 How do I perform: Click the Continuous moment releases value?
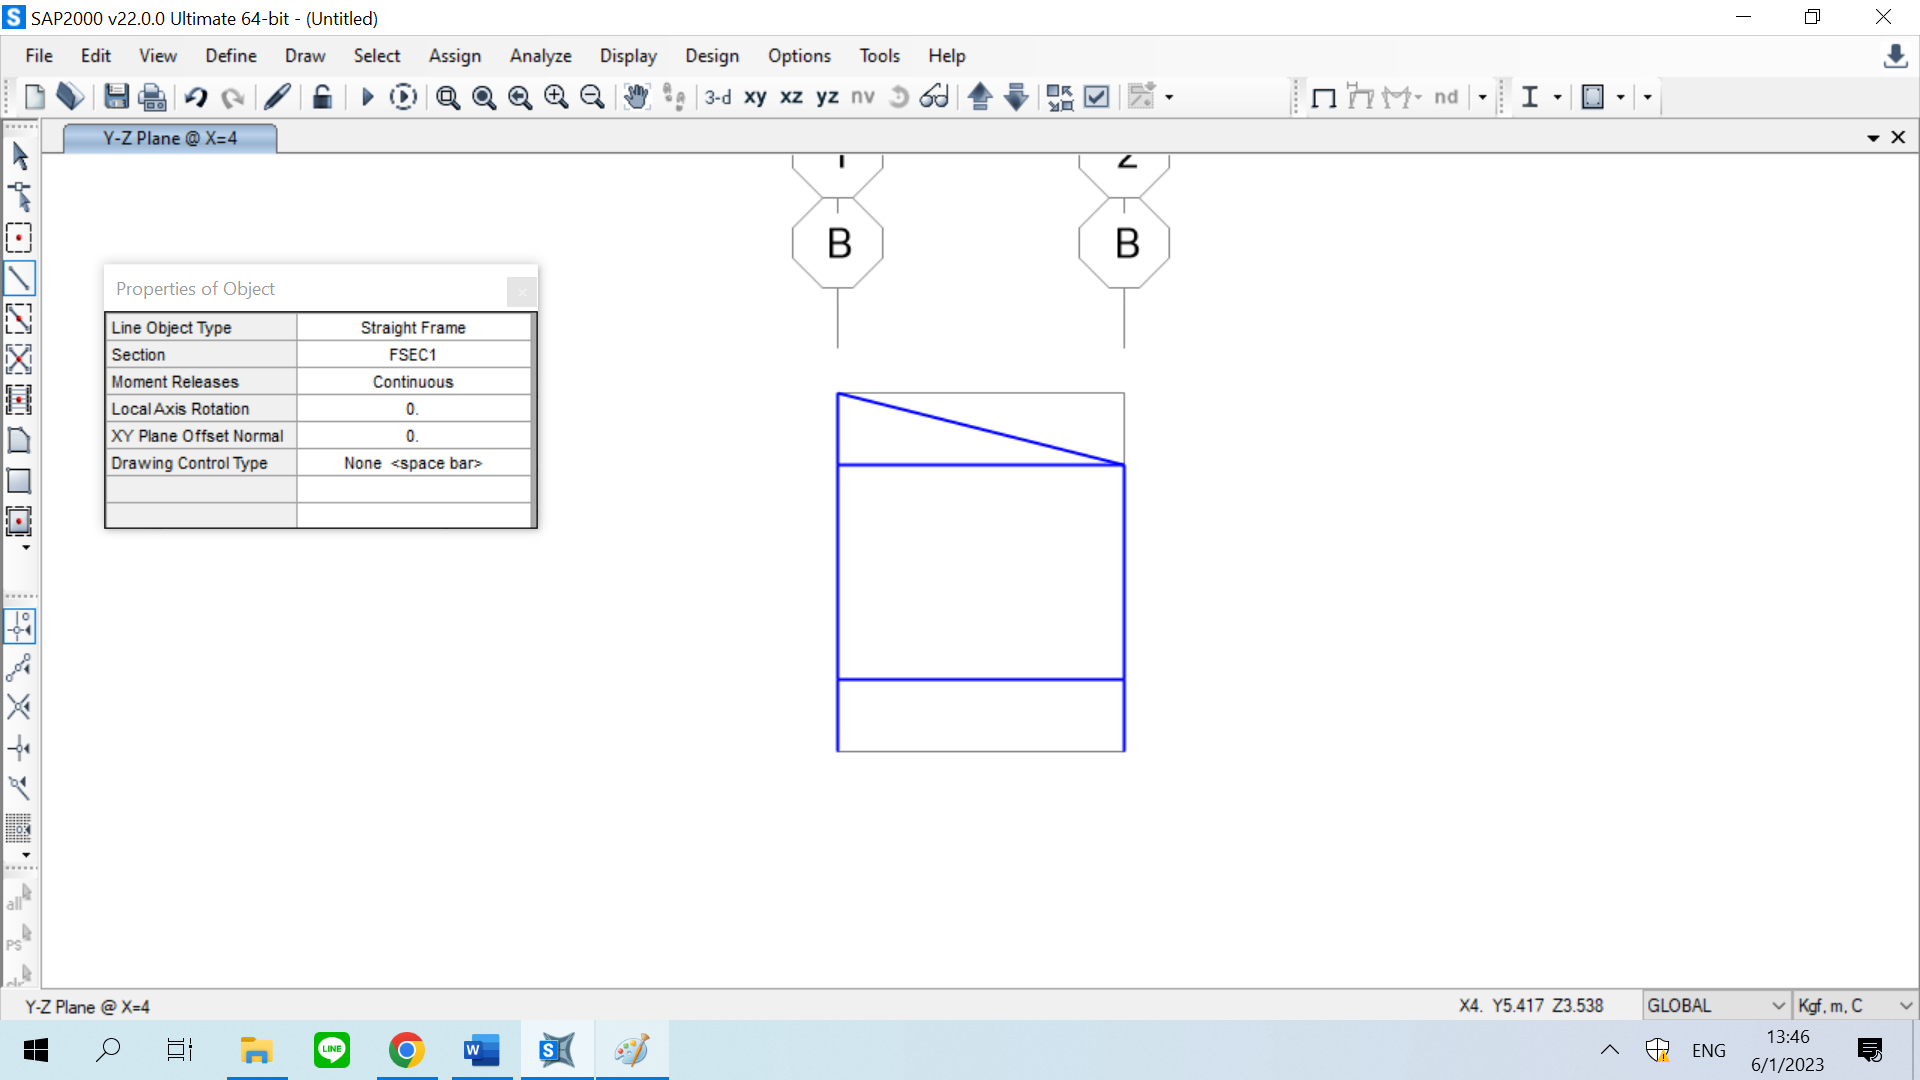(413, 382)
